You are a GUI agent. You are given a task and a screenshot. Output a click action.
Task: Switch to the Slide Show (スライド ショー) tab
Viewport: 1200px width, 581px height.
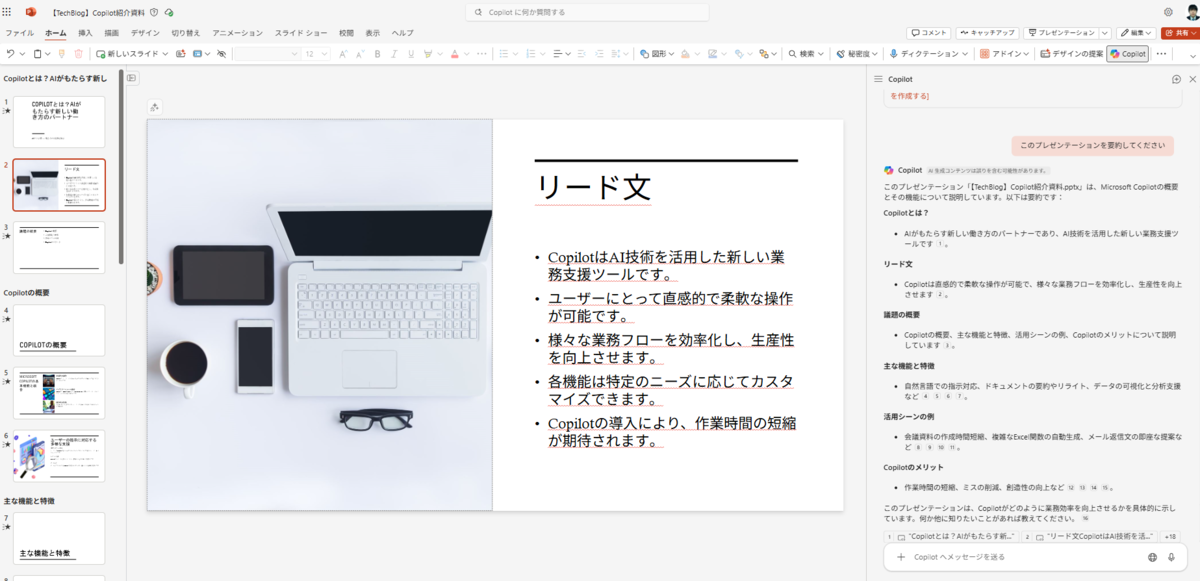pyautogui.click(x=300, y=33)
